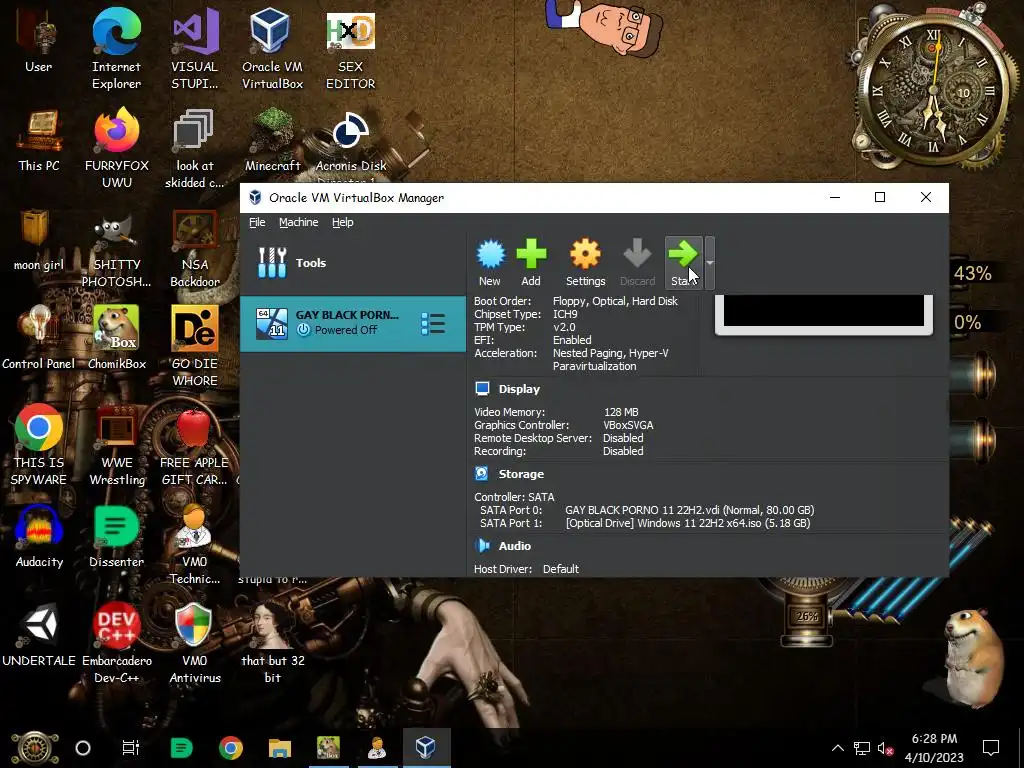Open Oracle VM VirtualBox desktop icon
Screen dimensions: 1024x768
tap(272, 48)
